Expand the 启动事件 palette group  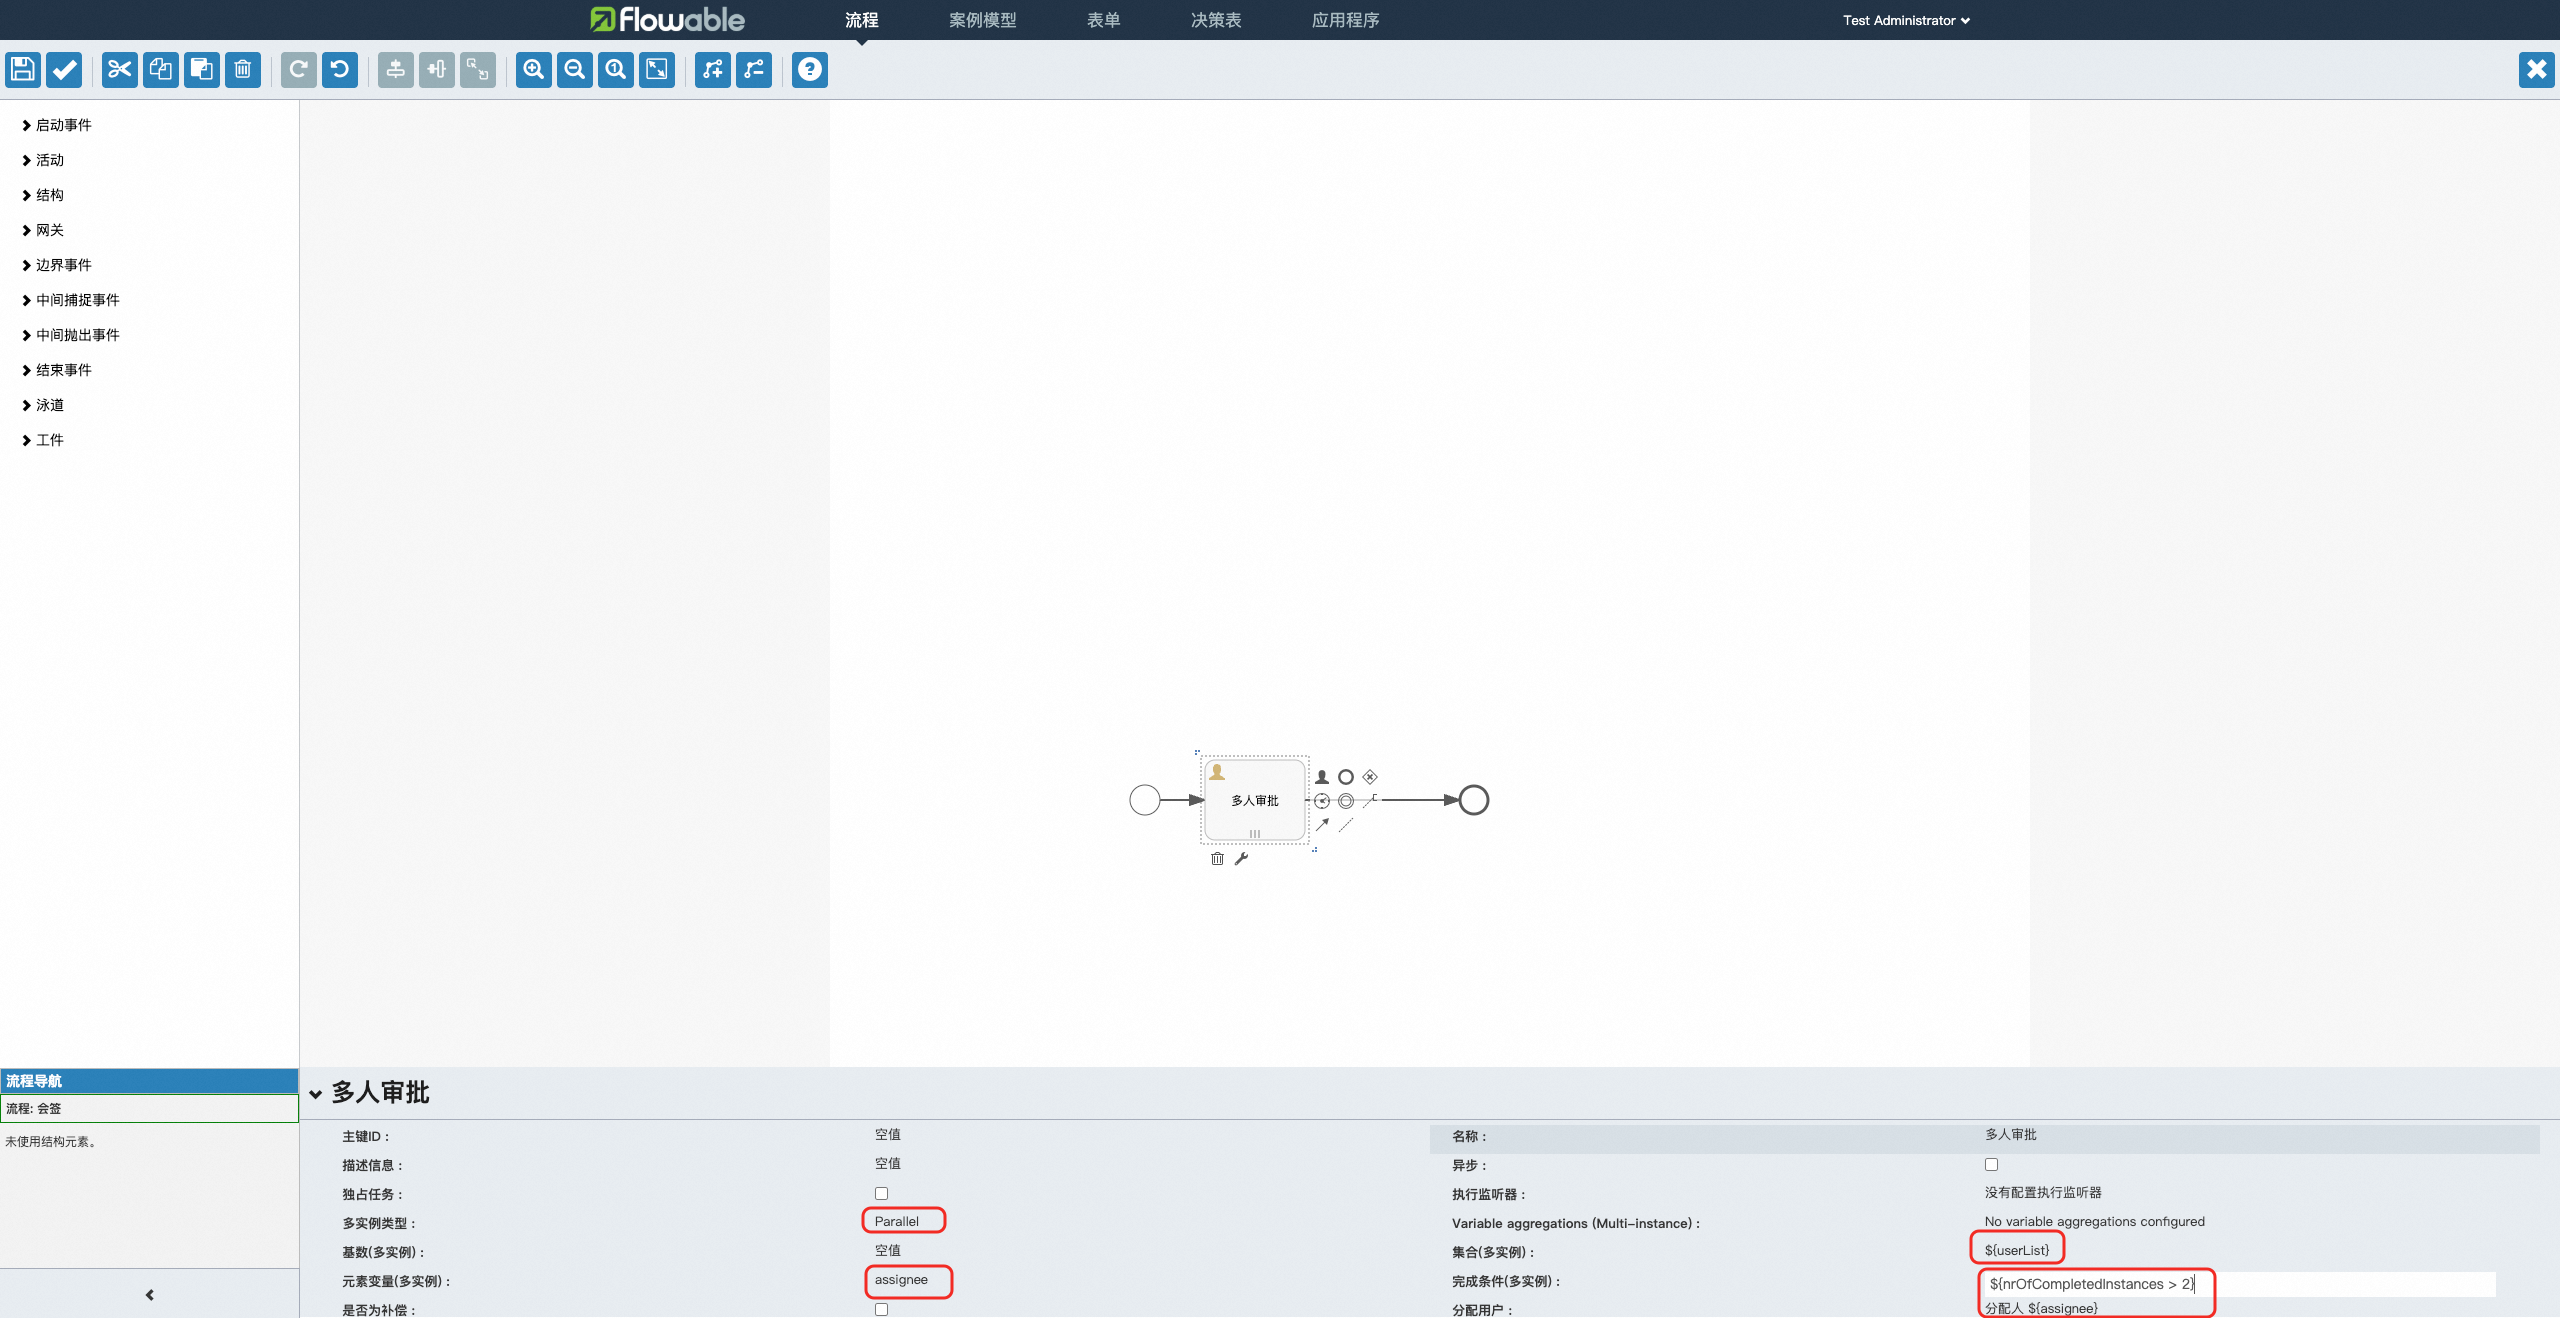63,125
